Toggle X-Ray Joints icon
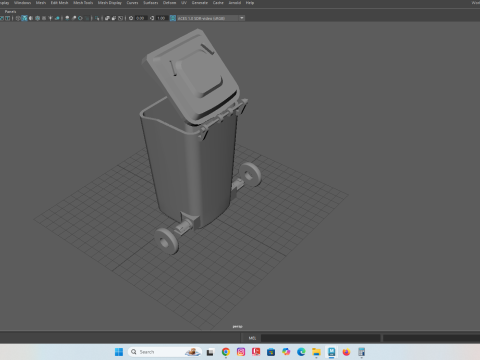 click(120, 18)
